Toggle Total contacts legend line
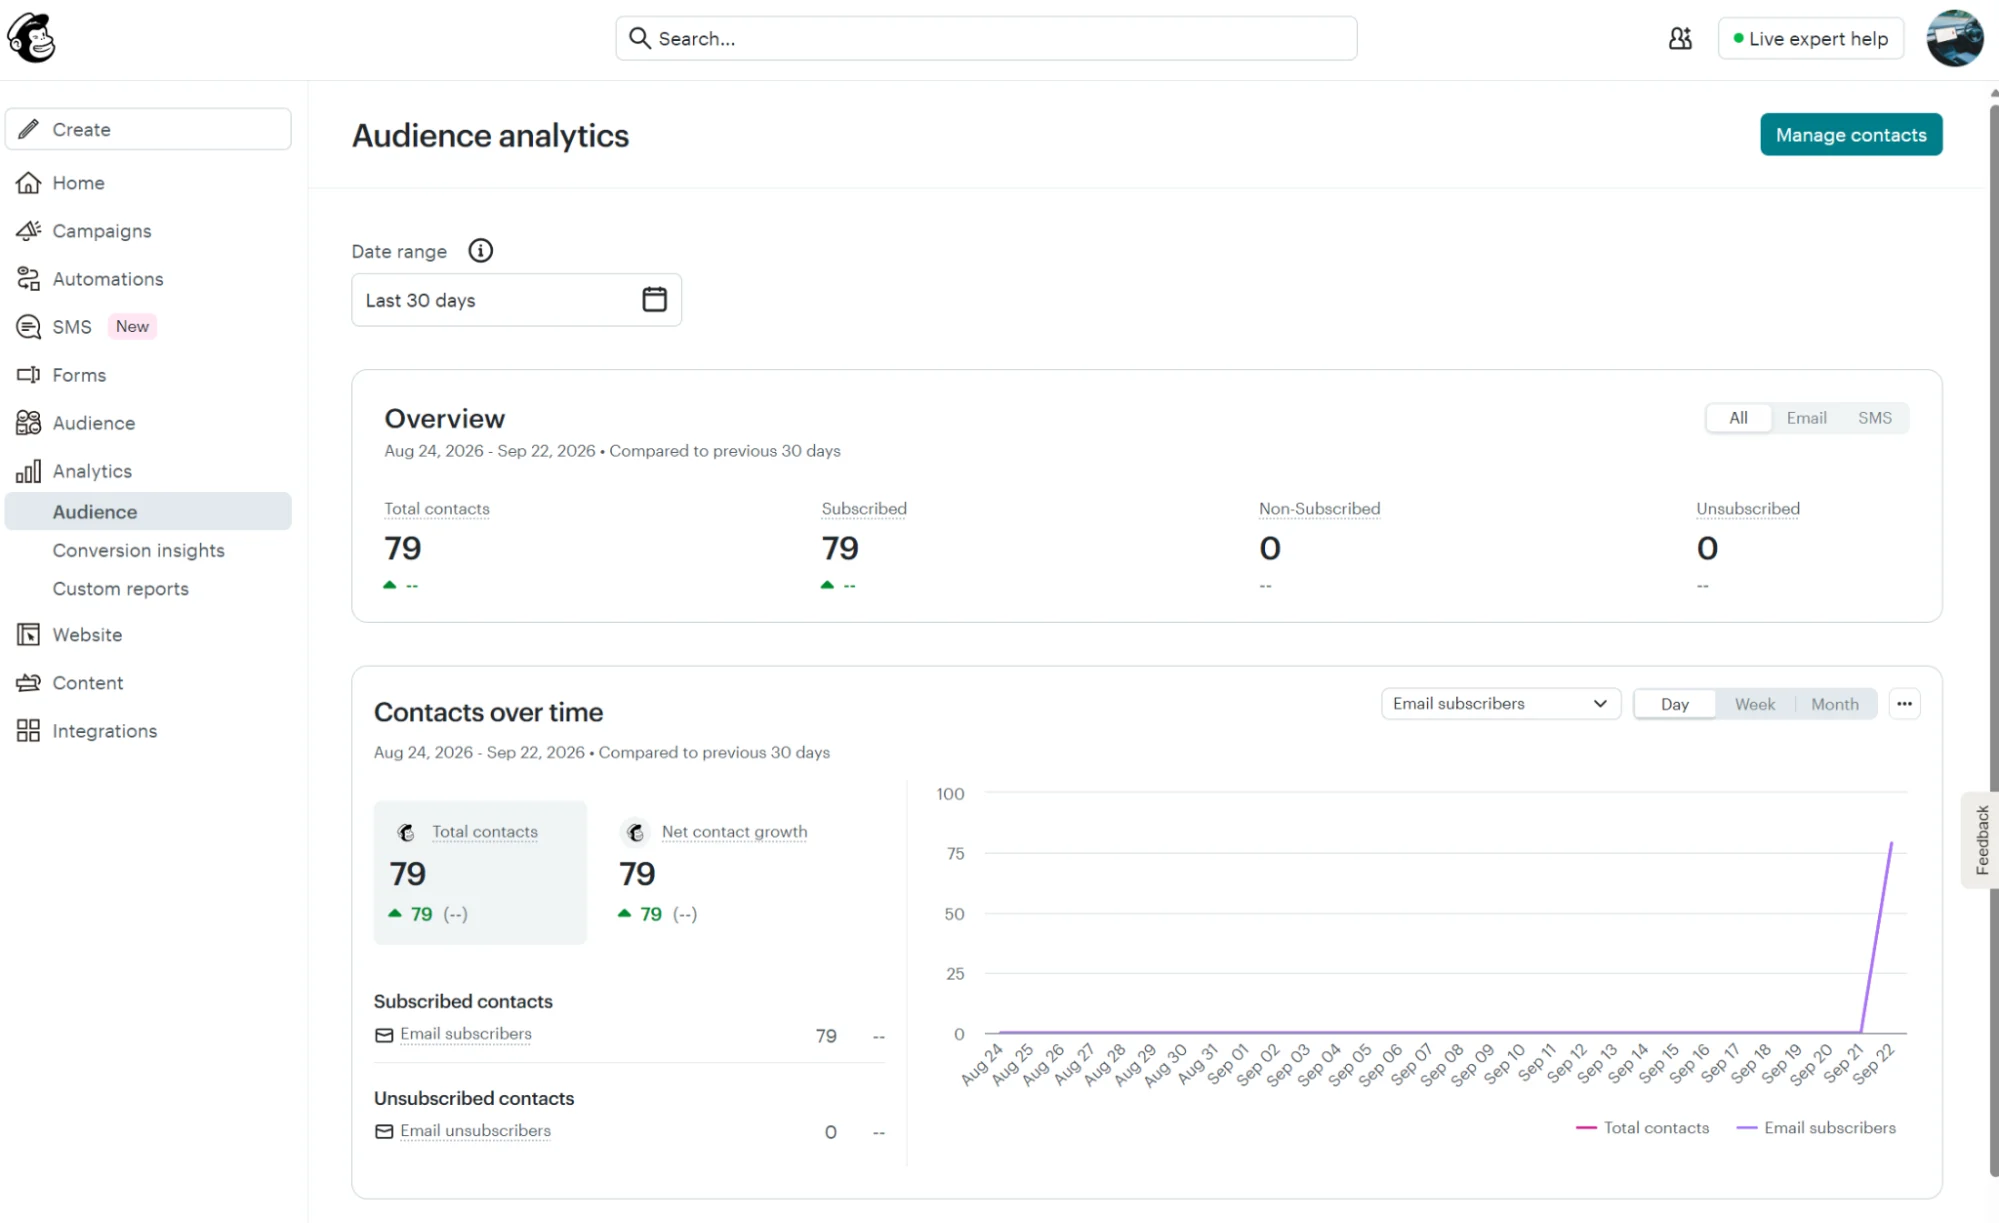Image resolution: width=1999 pixels, height=1224 pixels. click(1642, 1128)
